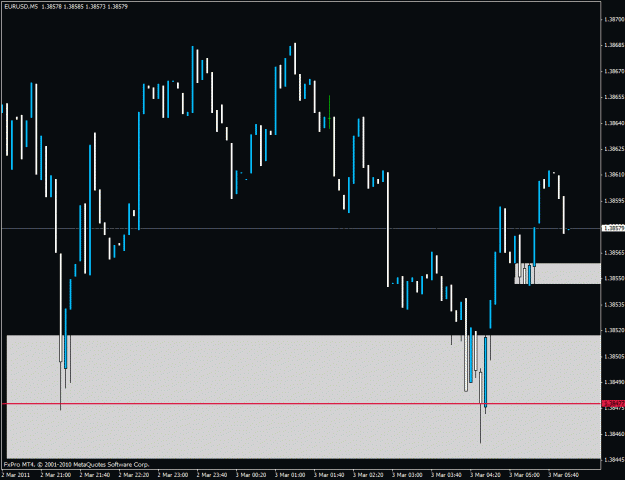Click the small grey rectangle near 1.38550
This screenshot has width=625, height=480.
(557, 273)
